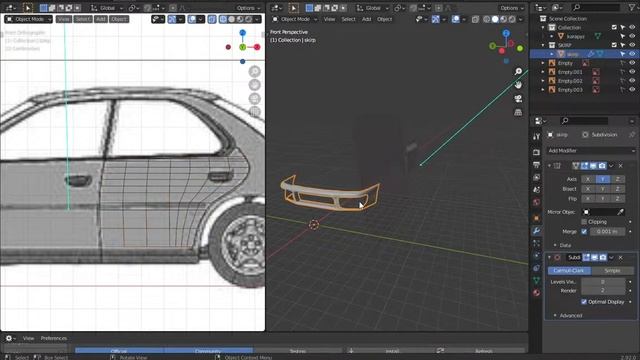
Task: Open Object Mode dropdown in right viewport
Action: (x=295, y=19)
